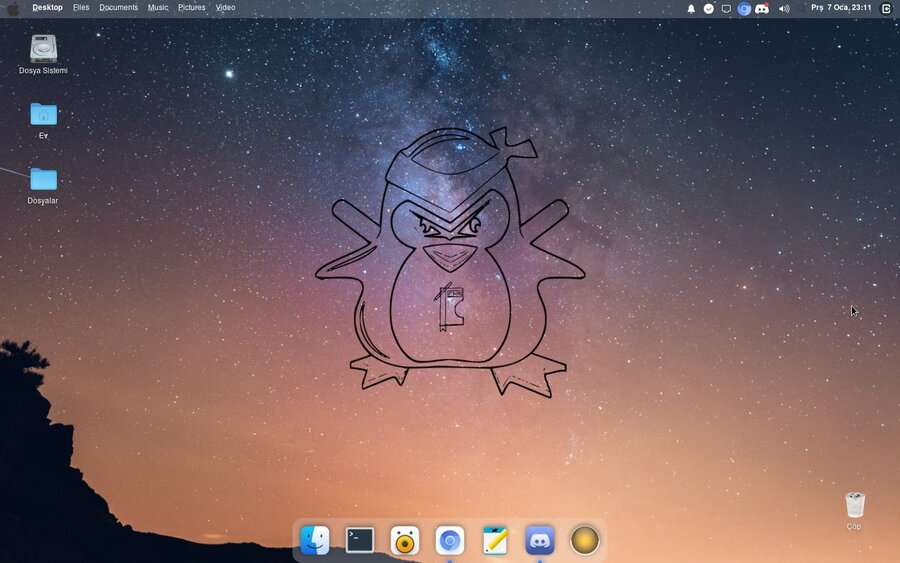
Task: Open the Ev home folder on desktop
Action: point(43,120)
